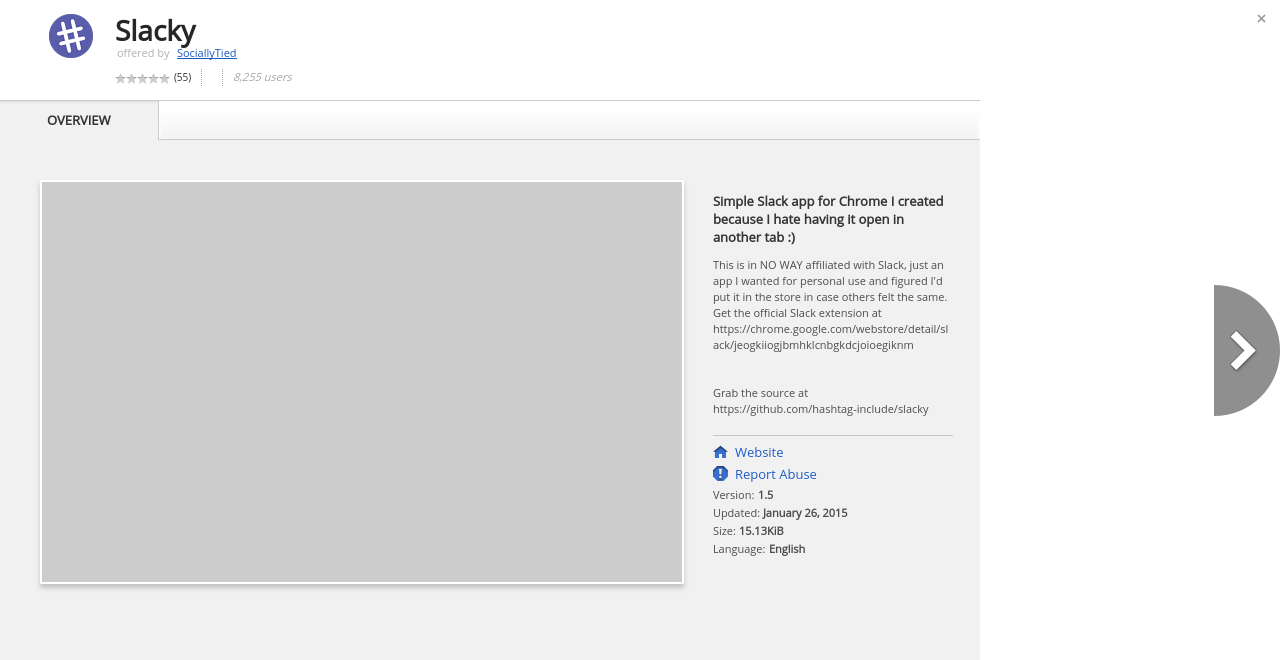Click the Language English text
The height and width of the screenshot is (660, 1280).
(759, 549)
